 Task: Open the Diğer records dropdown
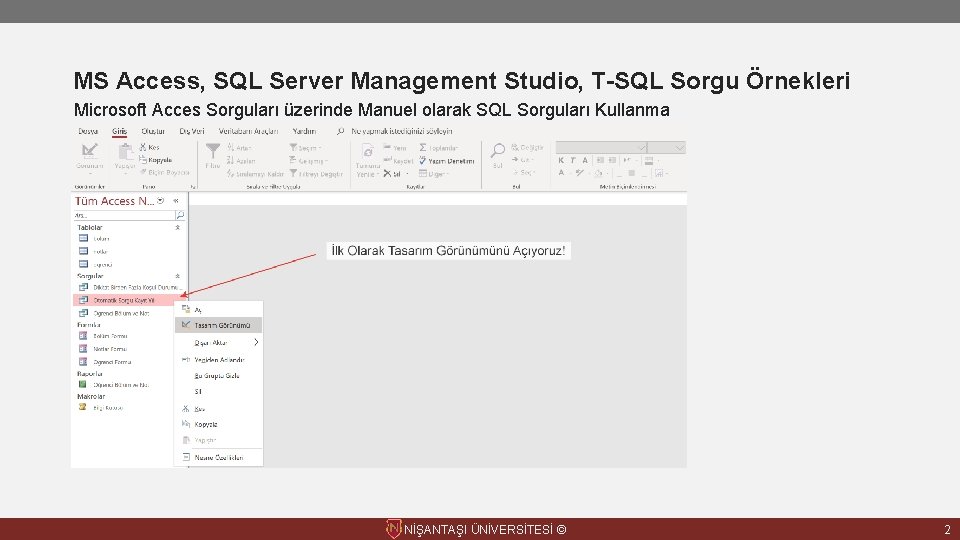pos(433,174)
